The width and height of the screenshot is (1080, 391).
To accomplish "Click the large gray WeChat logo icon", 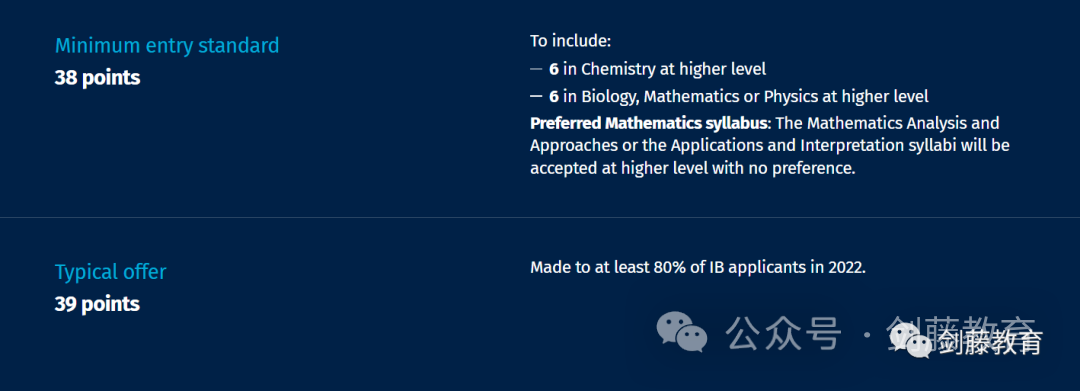I will click(681, 332).
